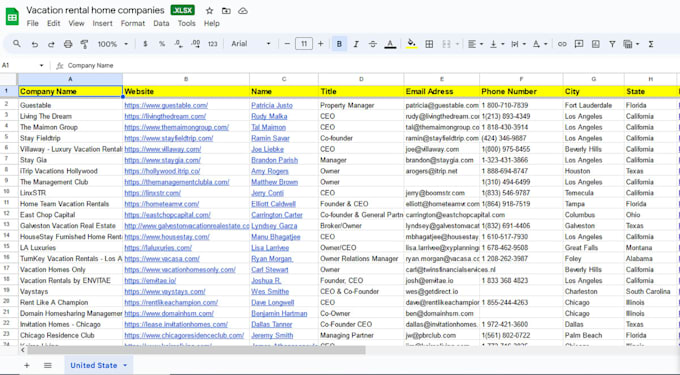The height and width of the screenshot is (375, 680).
Task: Click the search magnifier in toolbar
Action: (x=16, y=44)
